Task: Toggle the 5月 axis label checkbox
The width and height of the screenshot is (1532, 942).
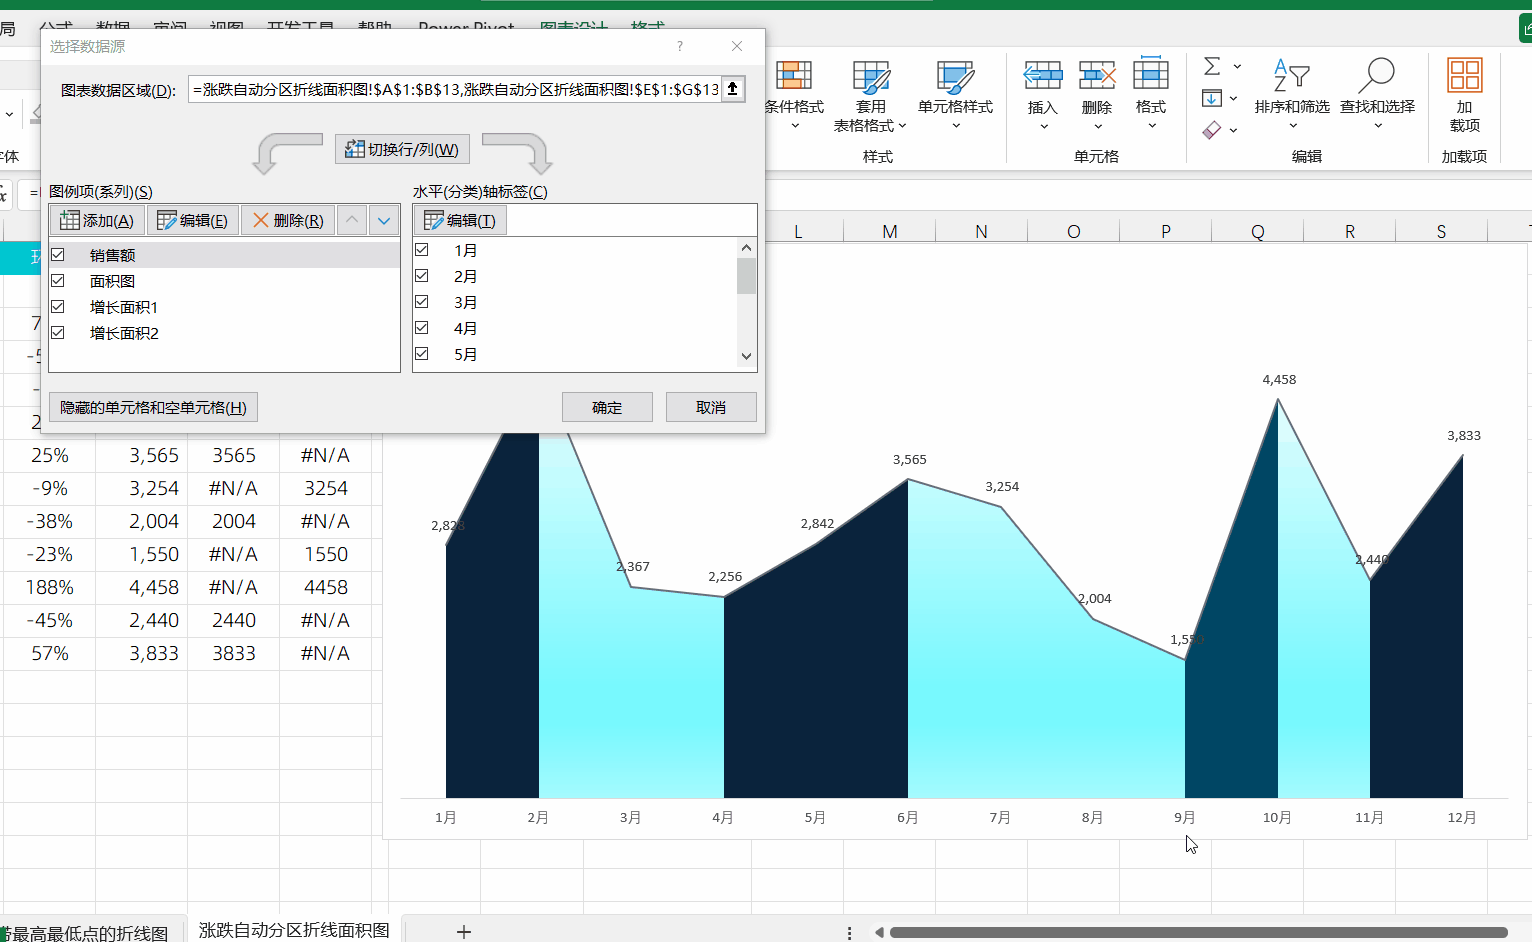Action: [x=422, y=354]
